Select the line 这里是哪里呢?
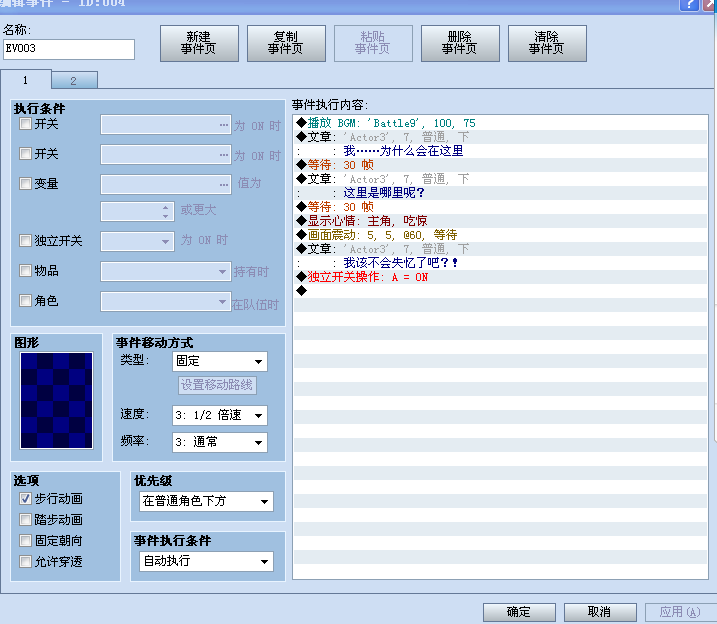 click(x=500, y=193)
